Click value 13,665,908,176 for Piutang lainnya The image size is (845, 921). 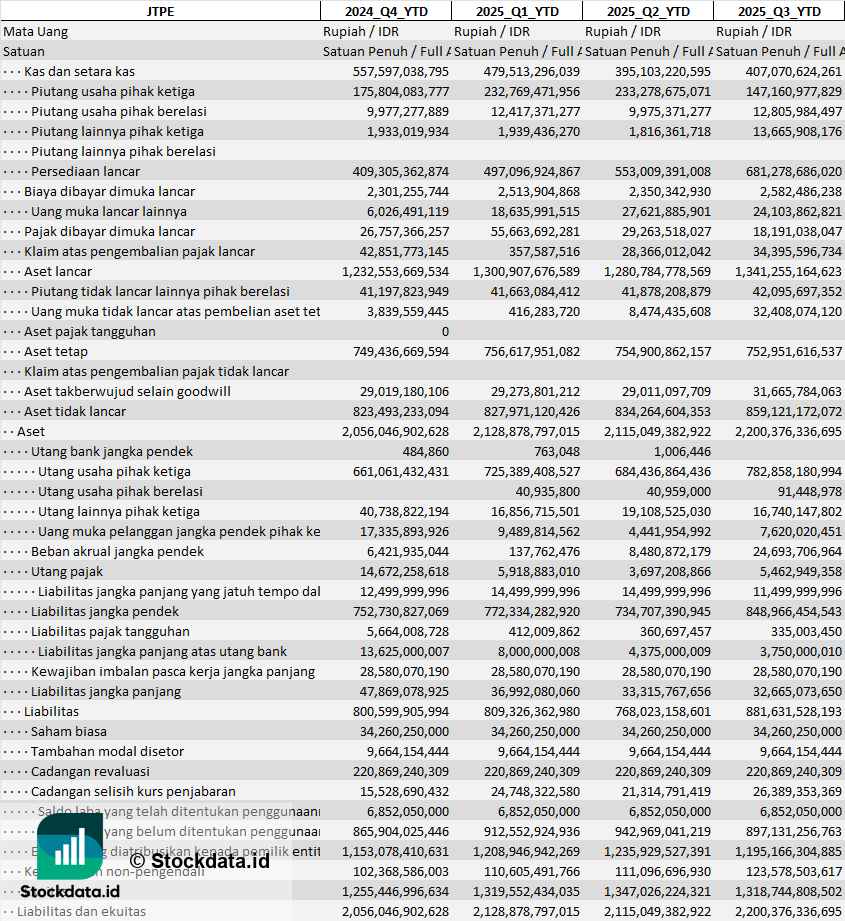coord(797,132)
